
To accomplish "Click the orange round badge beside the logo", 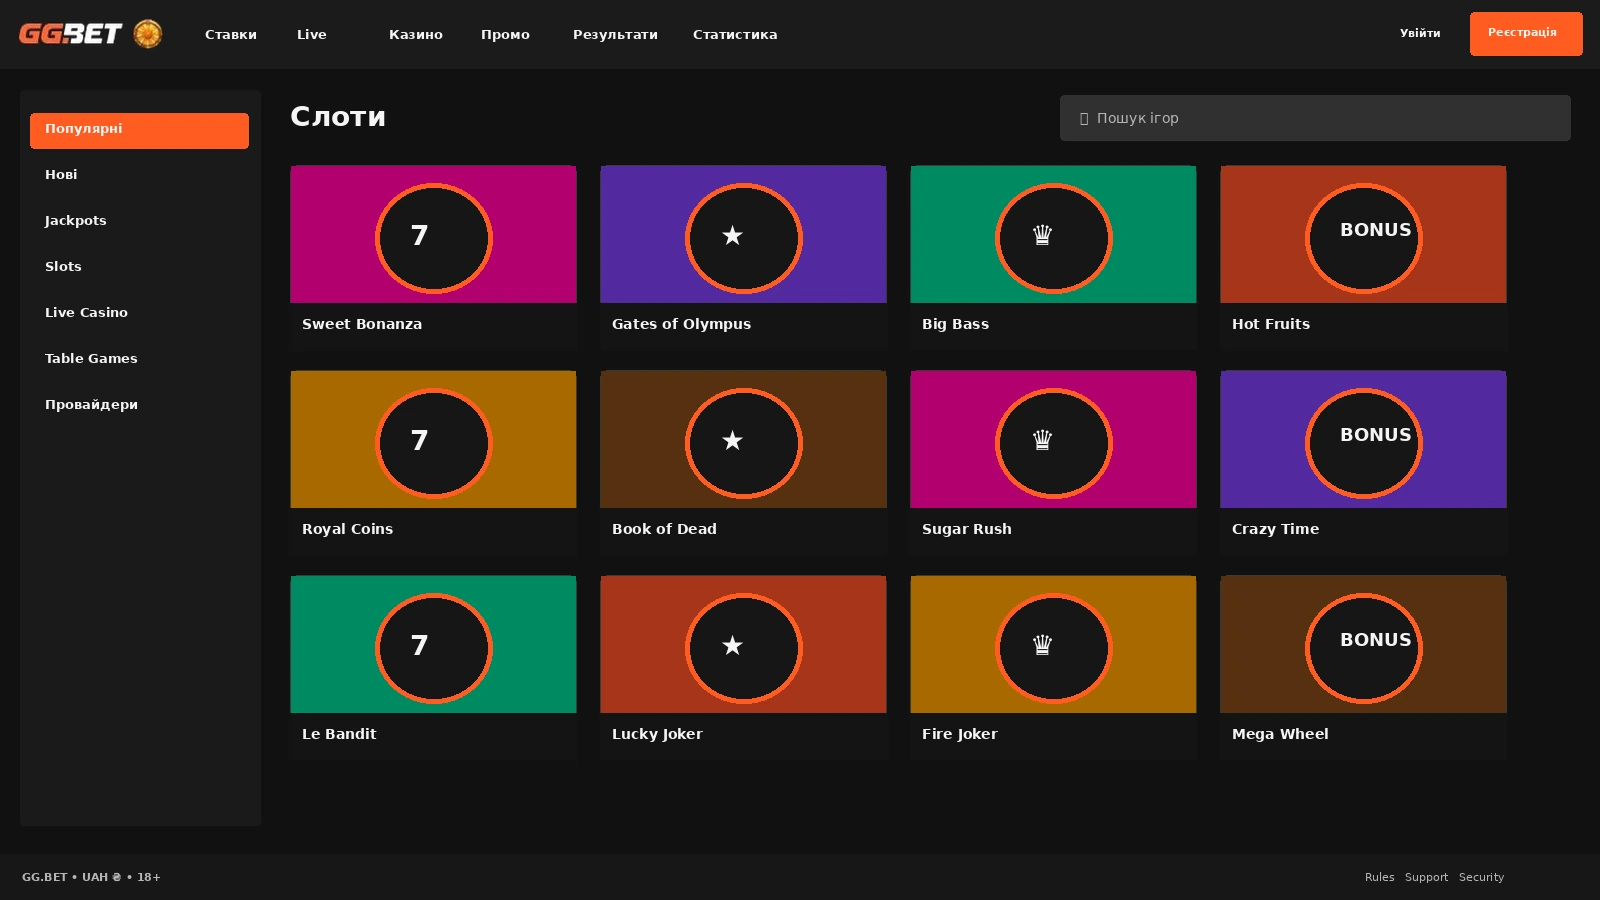I will coord(148,34).
